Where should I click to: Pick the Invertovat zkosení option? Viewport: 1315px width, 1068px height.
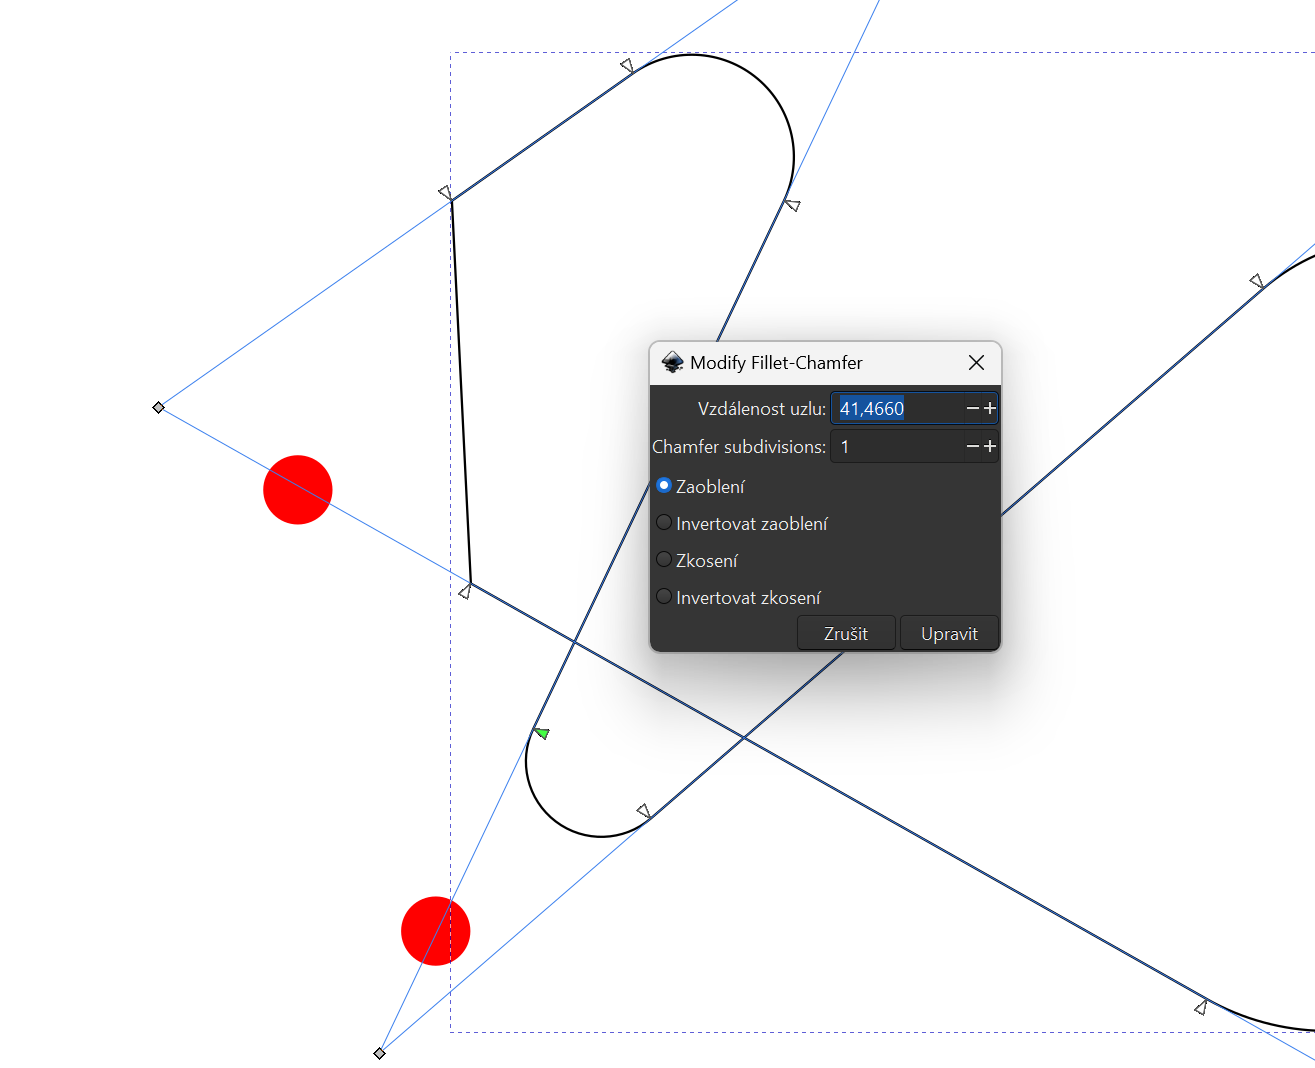[x=664, y=597]
